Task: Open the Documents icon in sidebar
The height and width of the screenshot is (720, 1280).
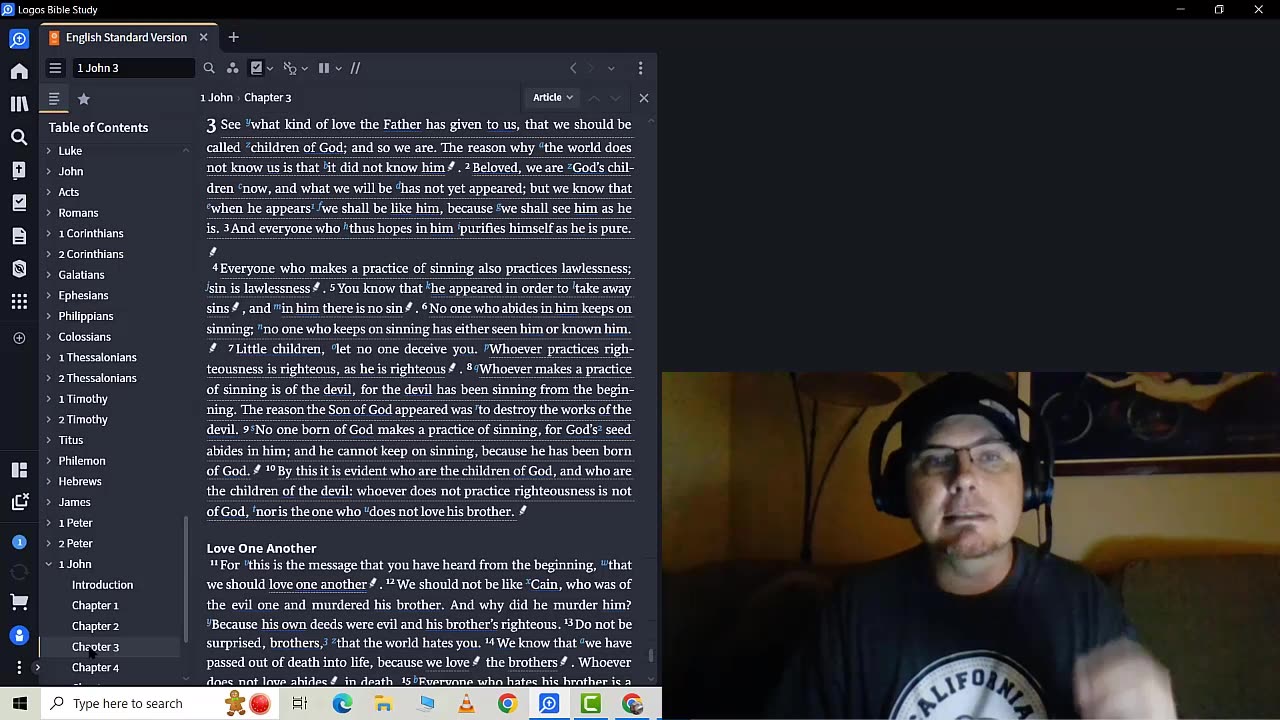Action: [19, 236]
